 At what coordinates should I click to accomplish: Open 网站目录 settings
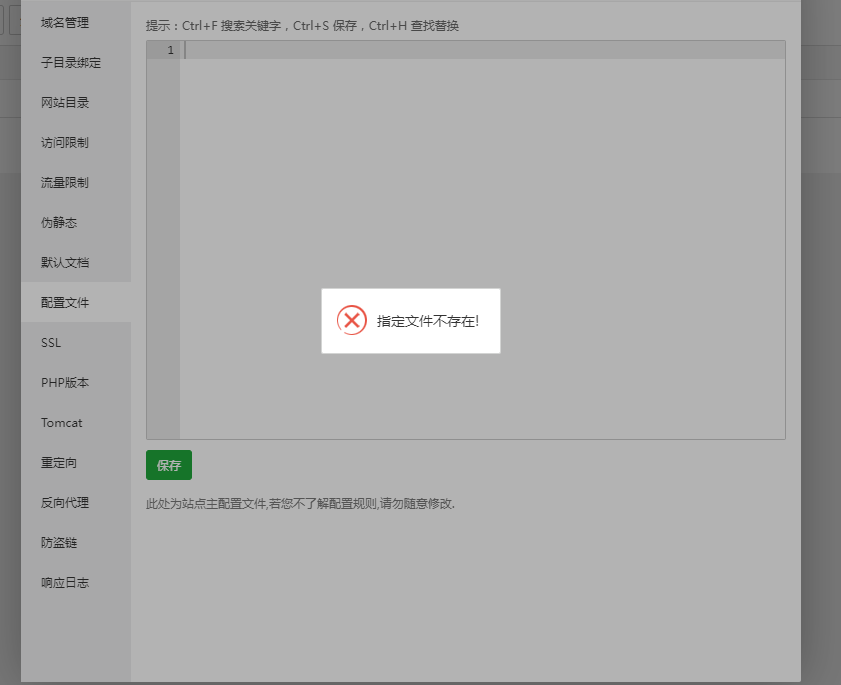tap(63, 102)
